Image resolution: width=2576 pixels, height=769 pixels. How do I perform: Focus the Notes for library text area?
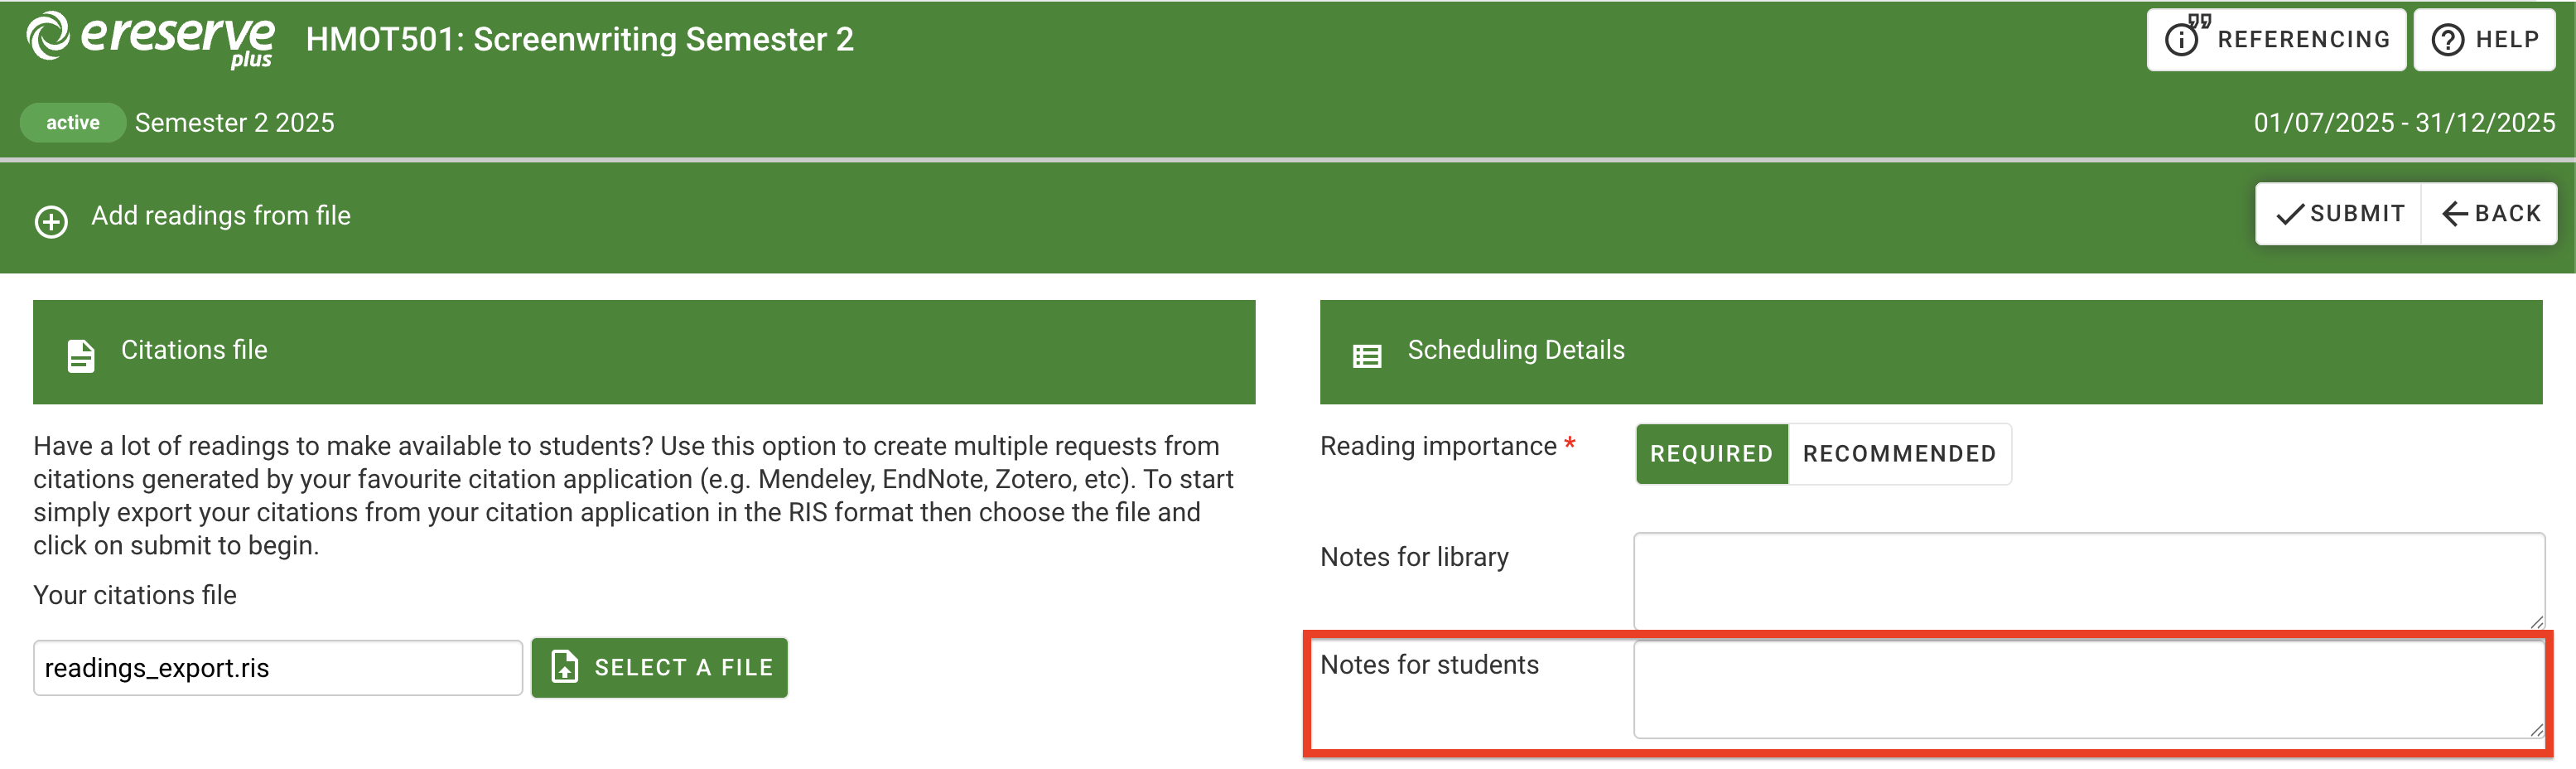click(x=2088, y=580)
